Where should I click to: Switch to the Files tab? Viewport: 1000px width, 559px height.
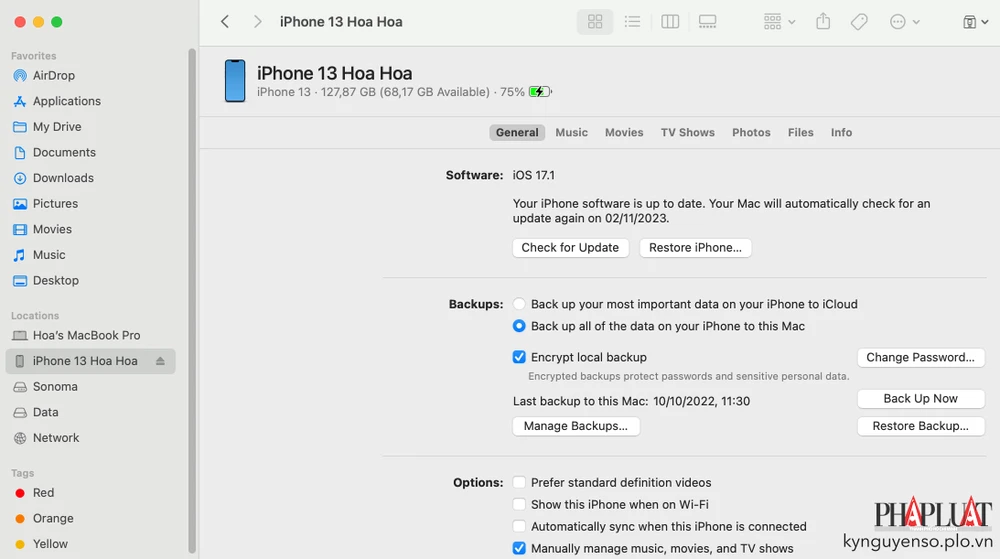pos(800,133)
